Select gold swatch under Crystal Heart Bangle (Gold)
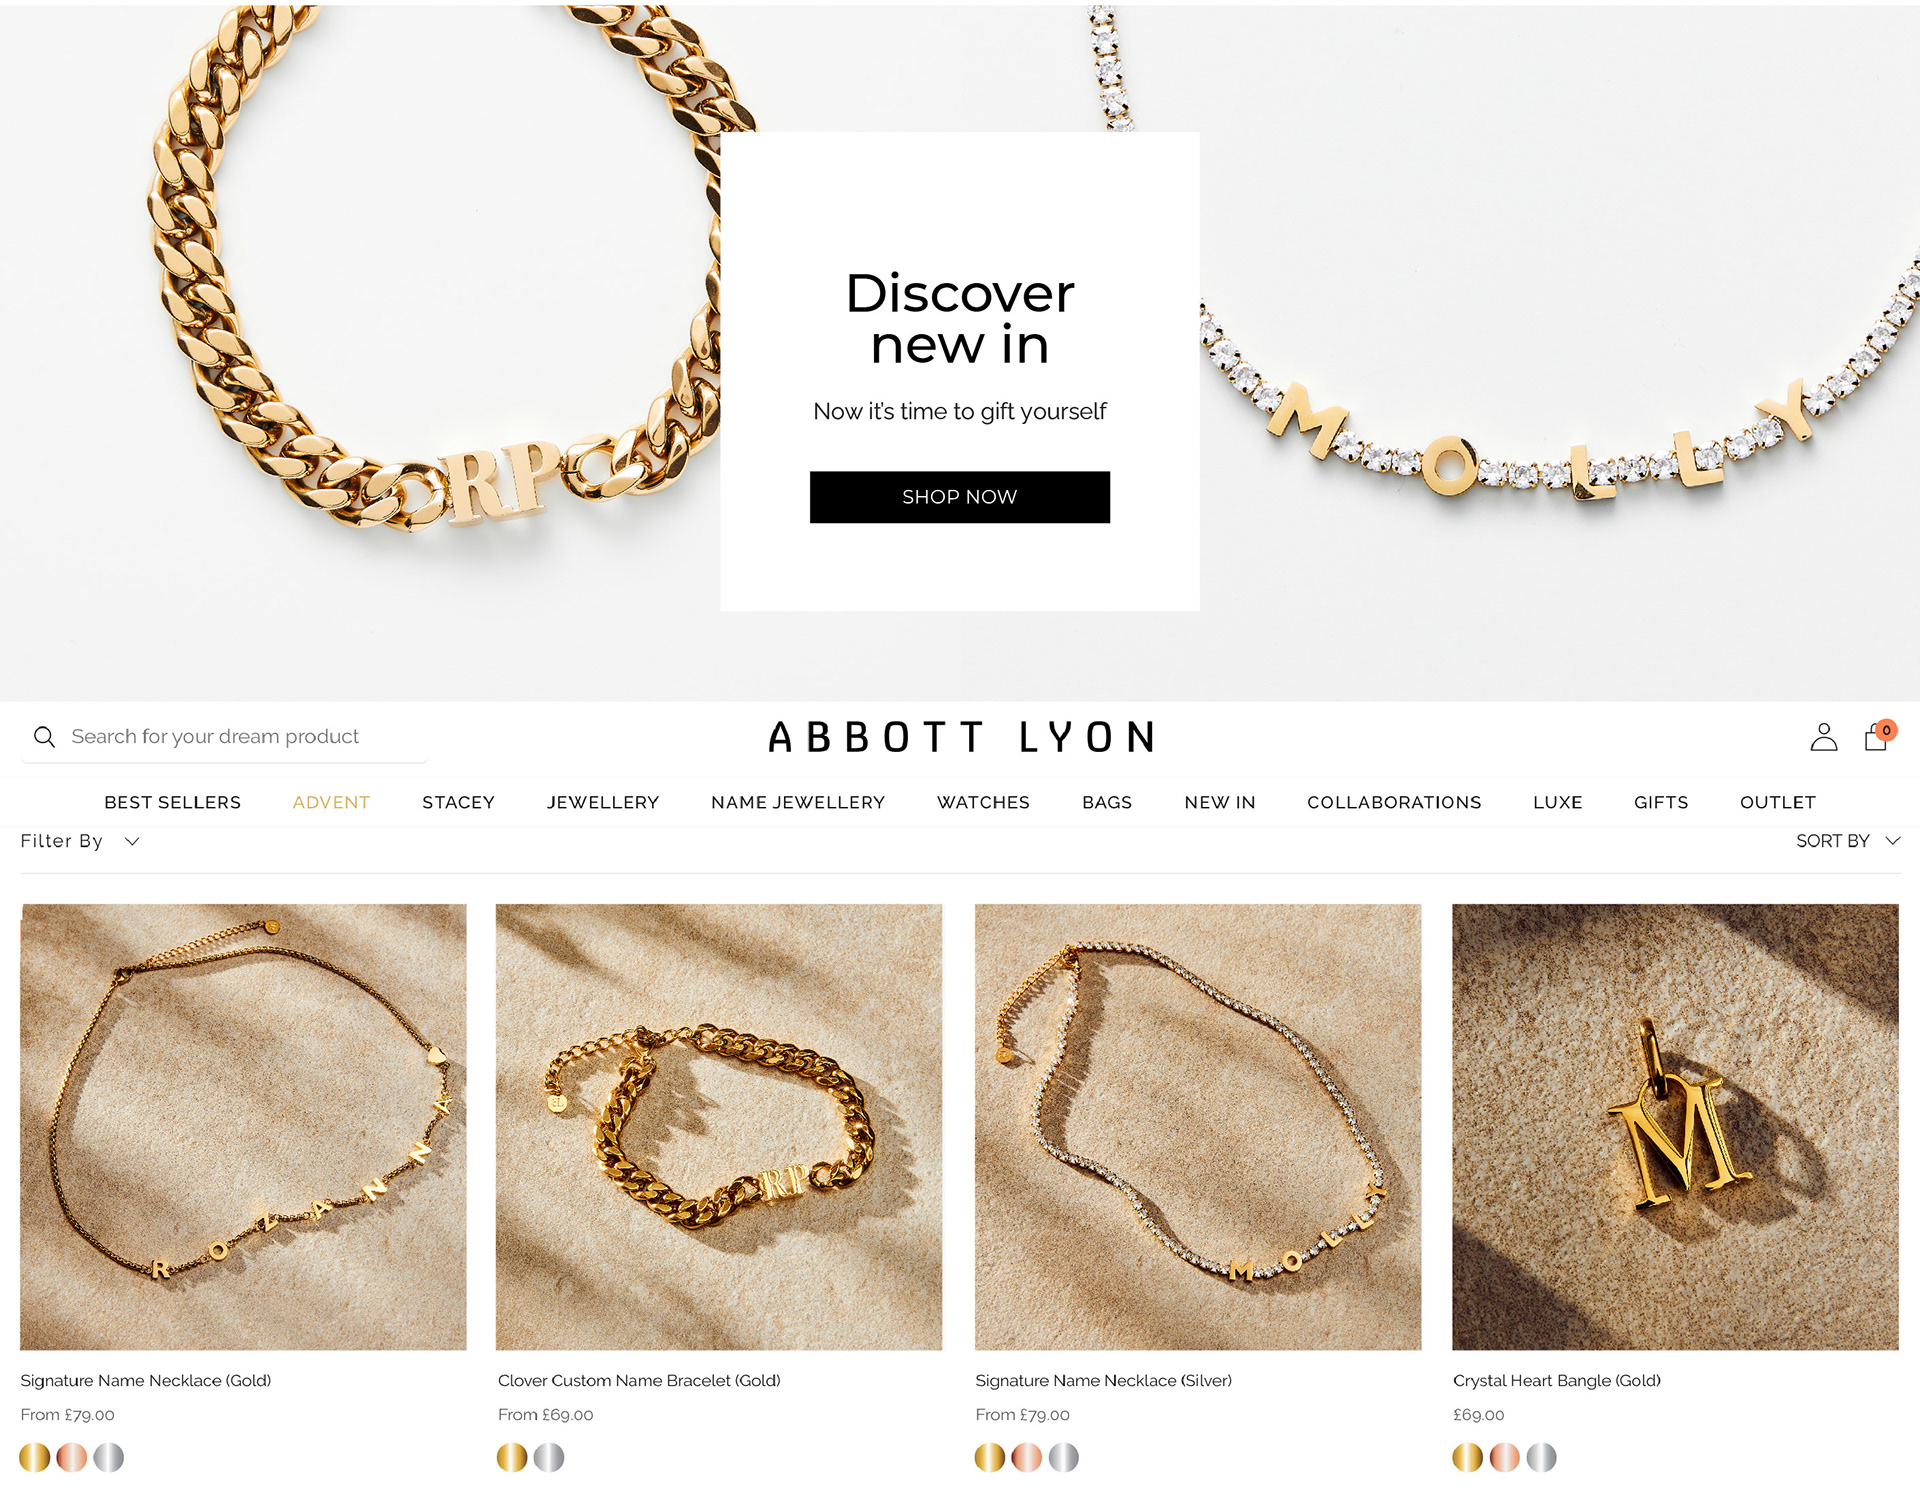This screenshot has width=1920, height=1497. [1467, 1457]
